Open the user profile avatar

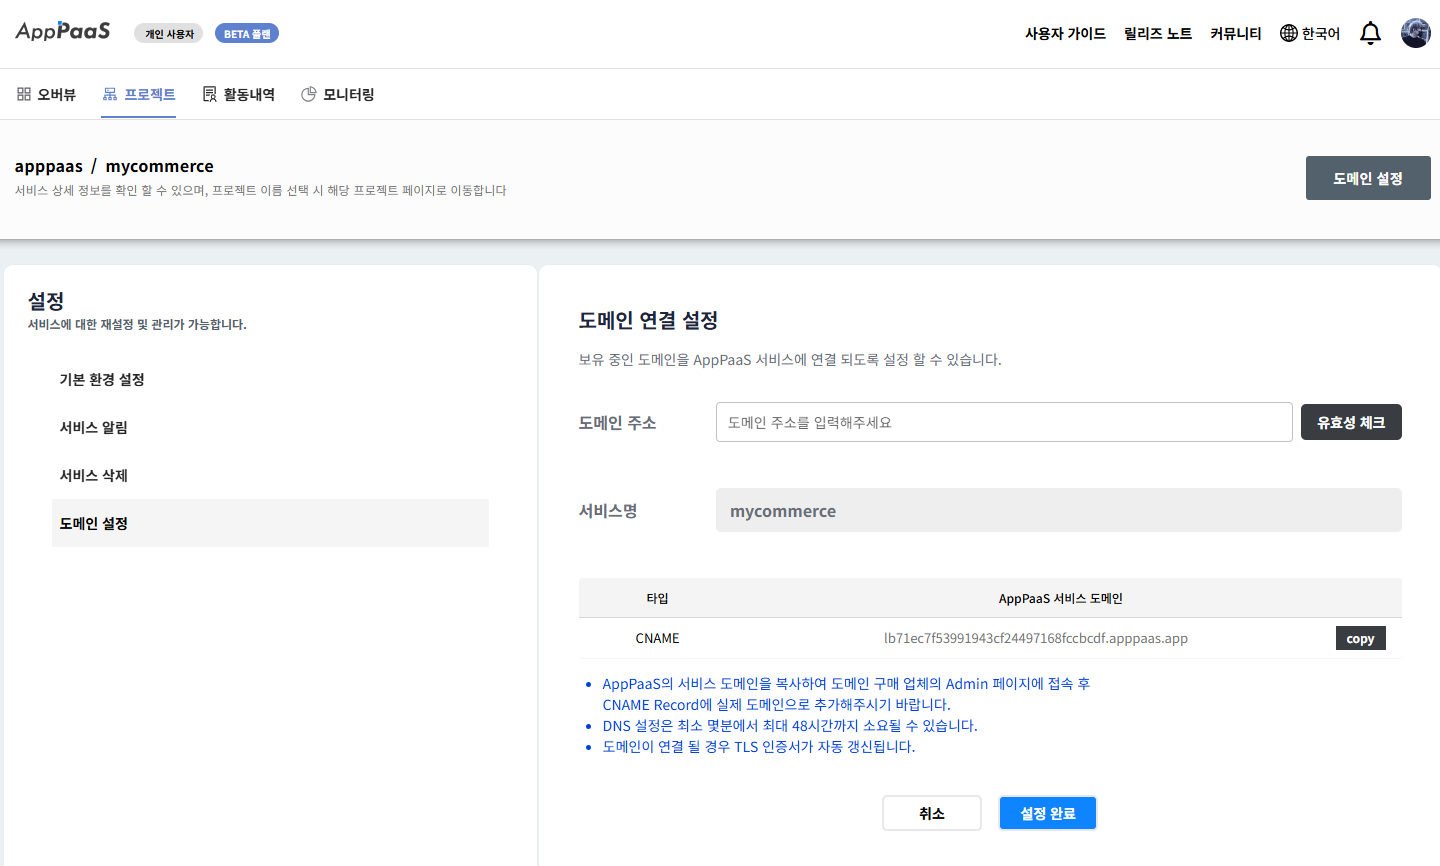tap(1415, 33)
